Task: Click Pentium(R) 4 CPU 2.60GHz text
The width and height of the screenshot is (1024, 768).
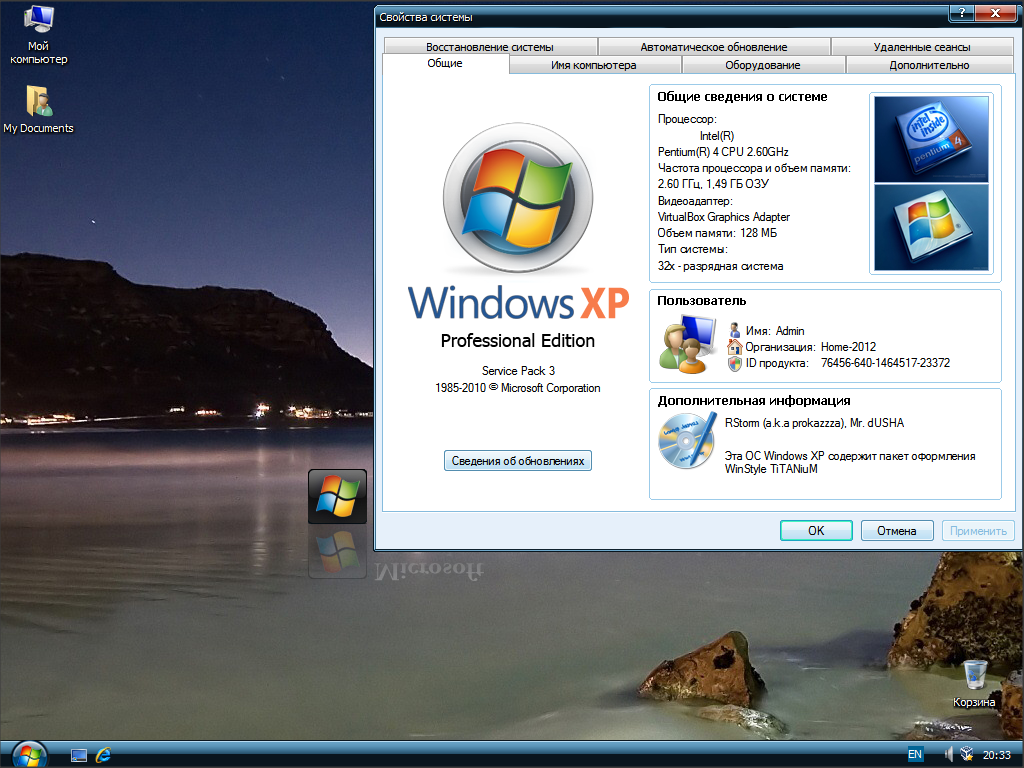Action: pyautogui.click(x=723, y=152)
